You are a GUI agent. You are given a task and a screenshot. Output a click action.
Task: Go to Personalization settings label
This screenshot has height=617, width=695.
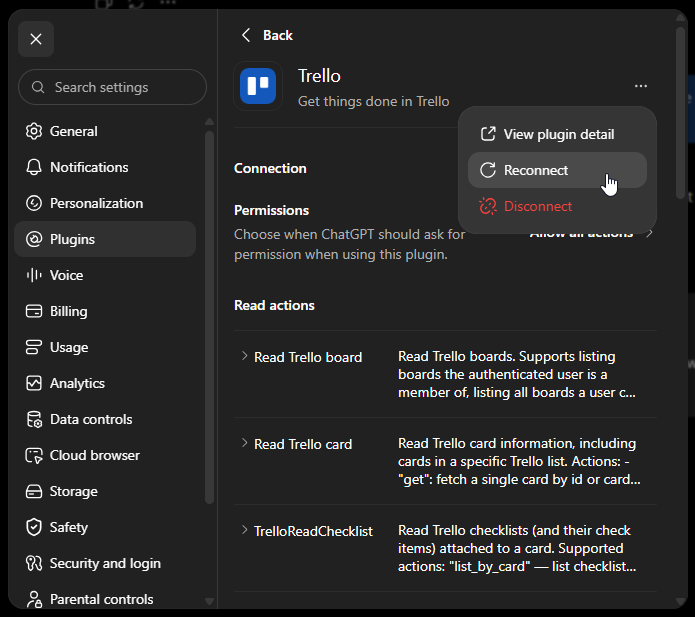(x=96, y=203)
